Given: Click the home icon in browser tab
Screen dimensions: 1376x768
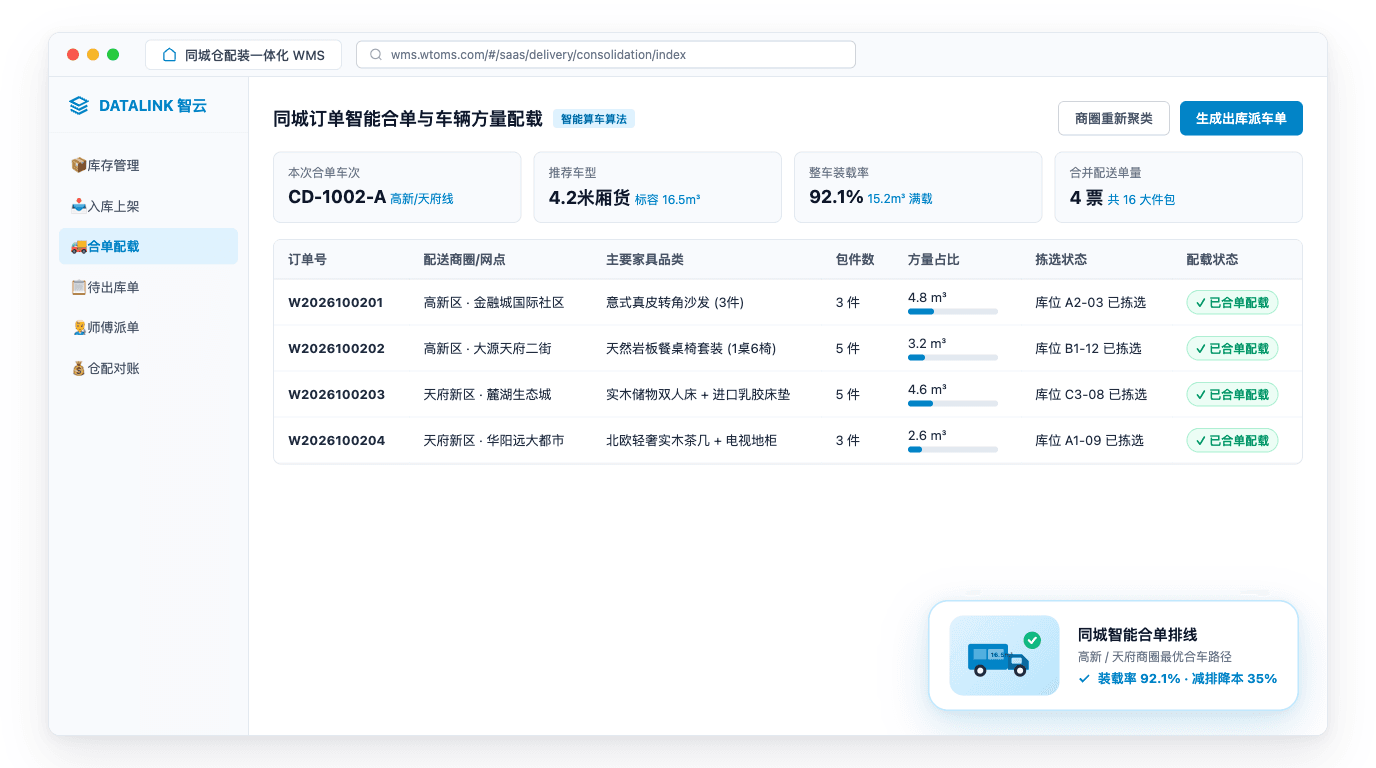Looking at the screenshot, I should pyautogui.click(x=169, y=55).
